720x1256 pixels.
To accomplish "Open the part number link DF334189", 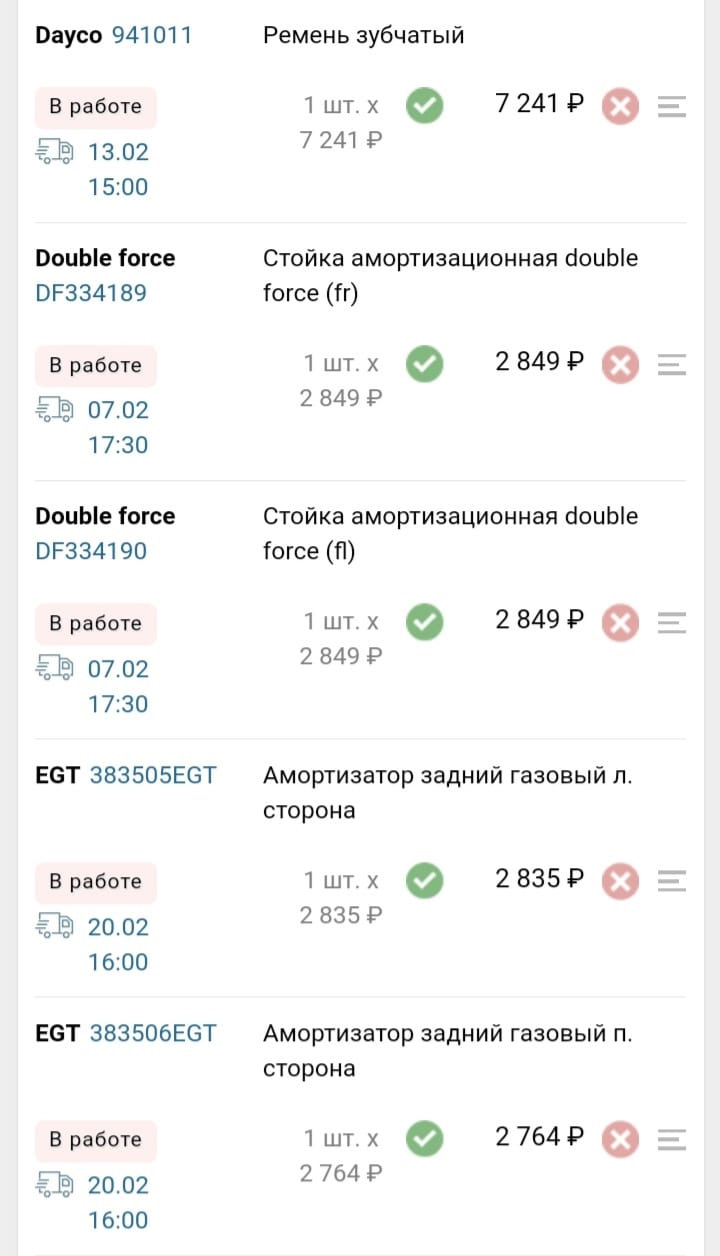I will [x=91, y=292].
